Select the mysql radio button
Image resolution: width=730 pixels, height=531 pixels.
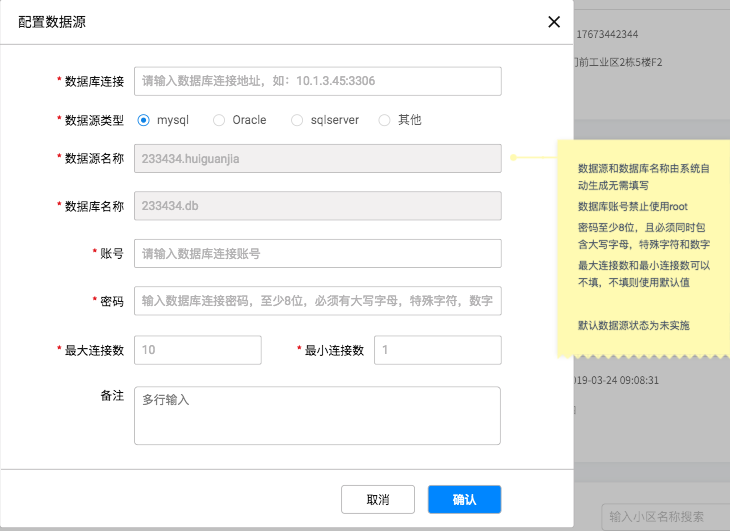click(144, 120)
